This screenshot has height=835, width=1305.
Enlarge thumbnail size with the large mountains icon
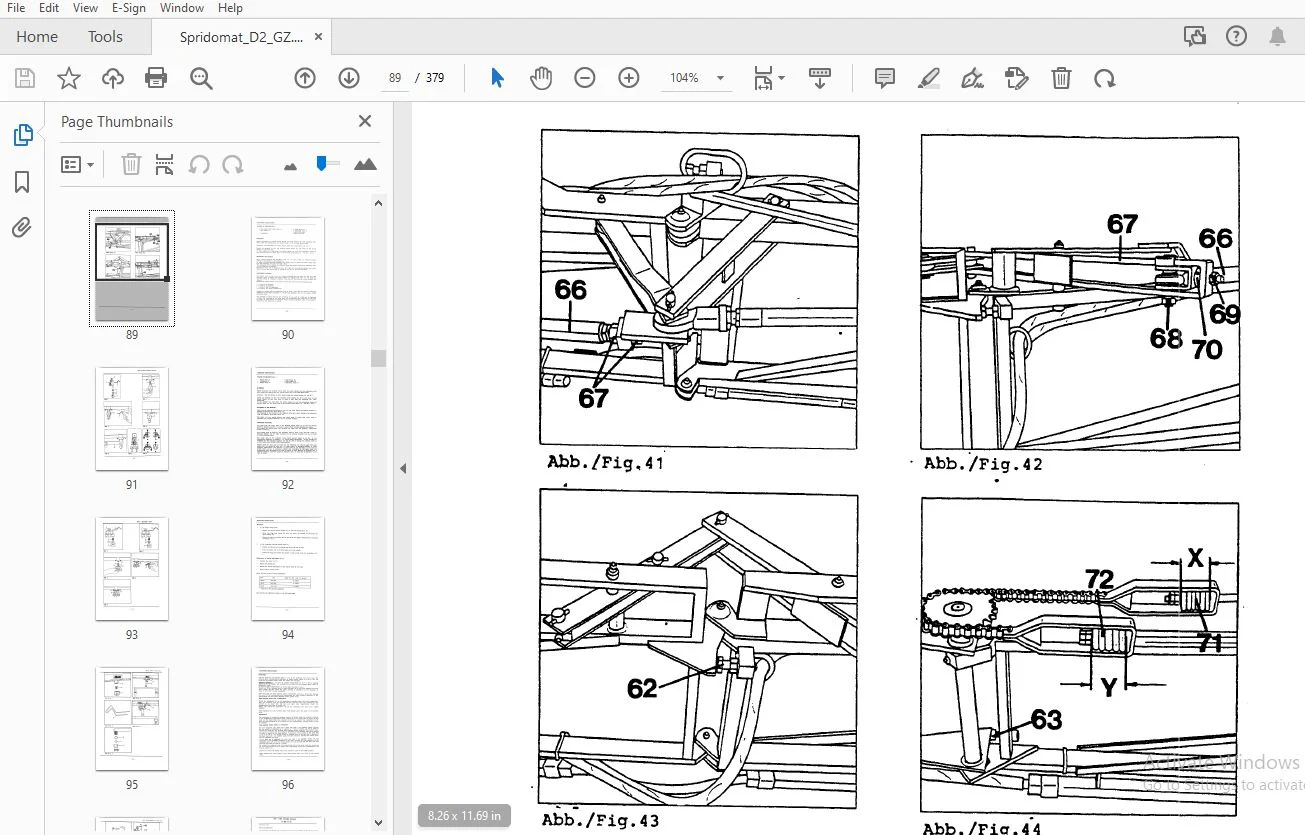365,164
